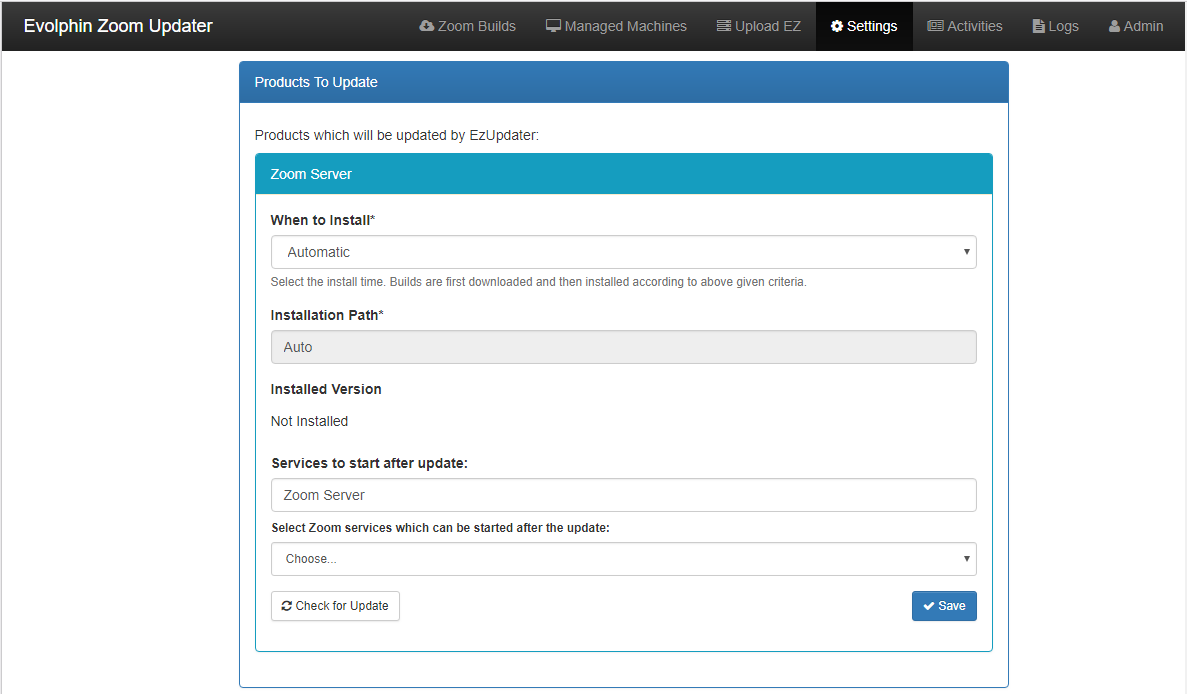1187x694 pixels.
Task: Open the Logs page
Action: tap(1055, 26)
